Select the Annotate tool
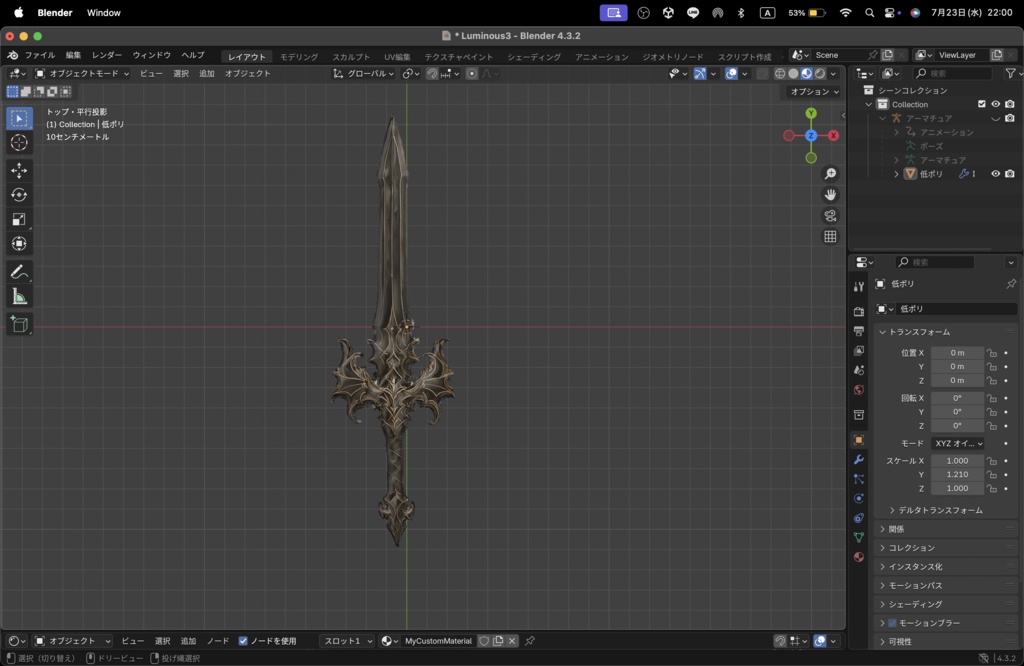This screenshot has height=666, width=1024. pyautogui.click(x=20, y=270)
